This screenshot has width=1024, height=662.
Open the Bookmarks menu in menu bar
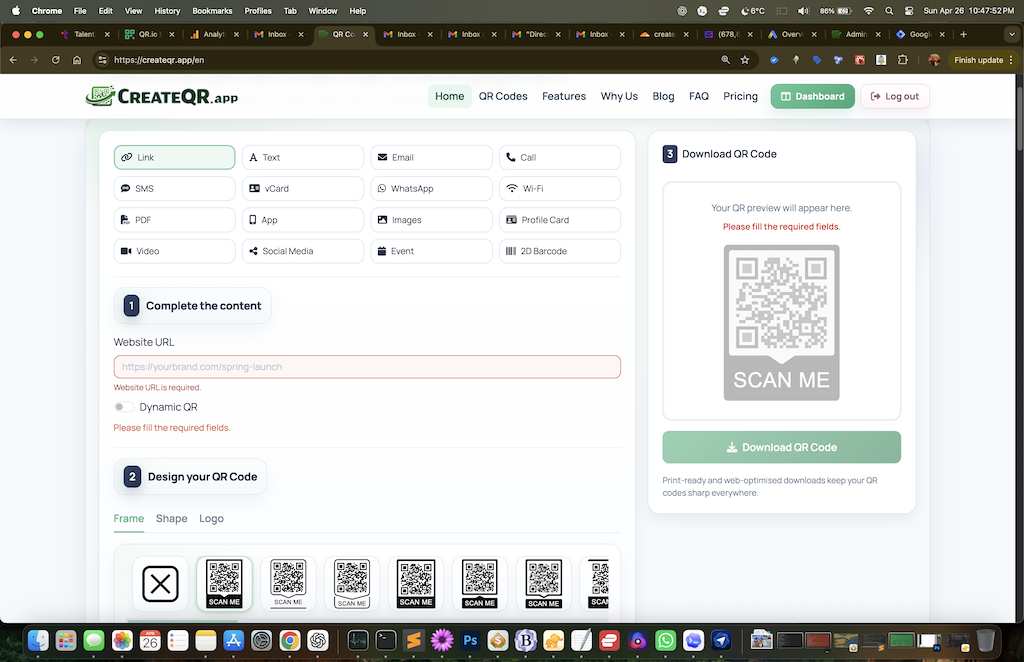pos(212,10)
